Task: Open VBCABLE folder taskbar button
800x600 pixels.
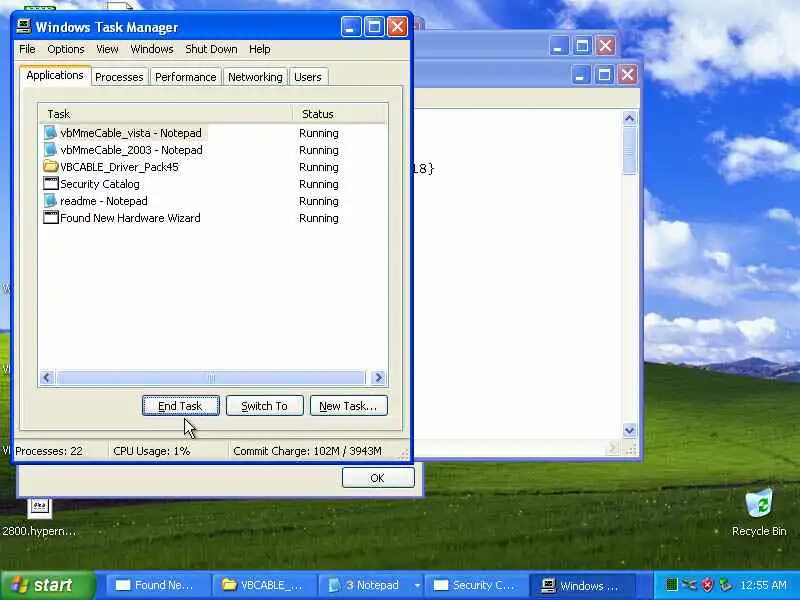Action: (x=263, y=585)
